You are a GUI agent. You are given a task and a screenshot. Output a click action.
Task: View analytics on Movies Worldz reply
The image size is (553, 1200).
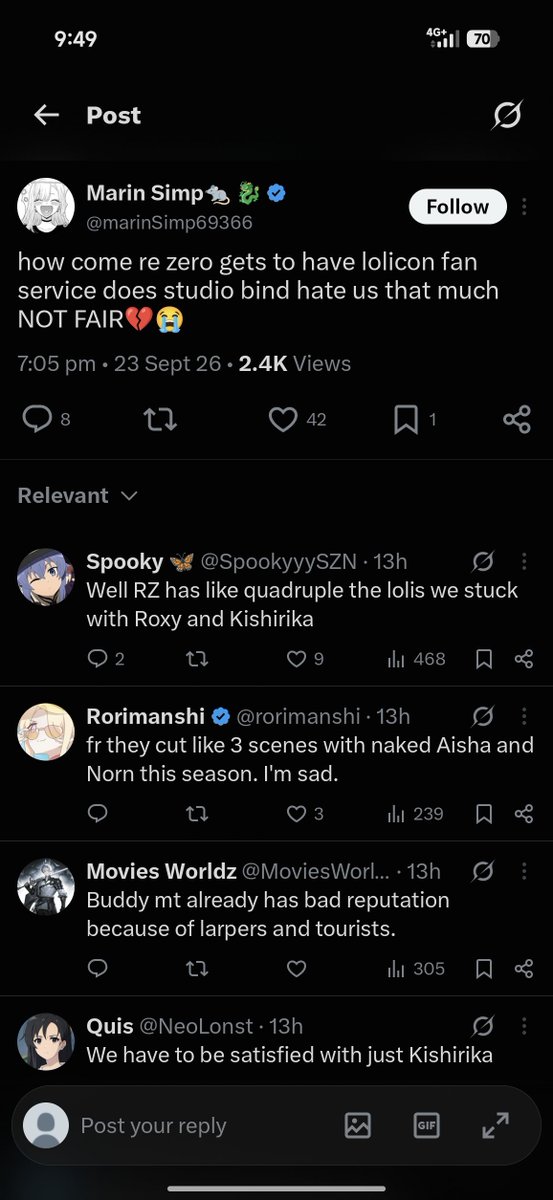(415, 969)
